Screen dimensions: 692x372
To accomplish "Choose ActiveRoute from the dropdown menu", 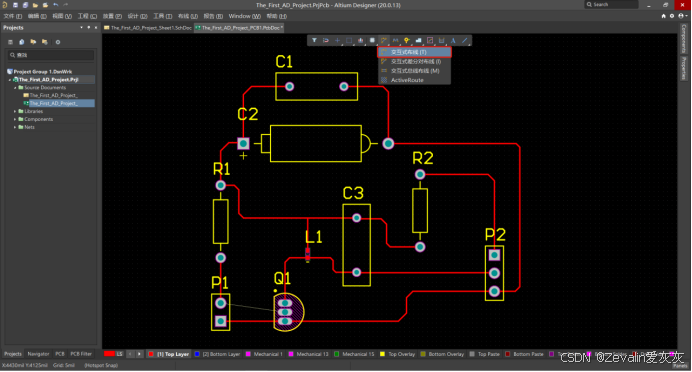I will coord(414,80).
